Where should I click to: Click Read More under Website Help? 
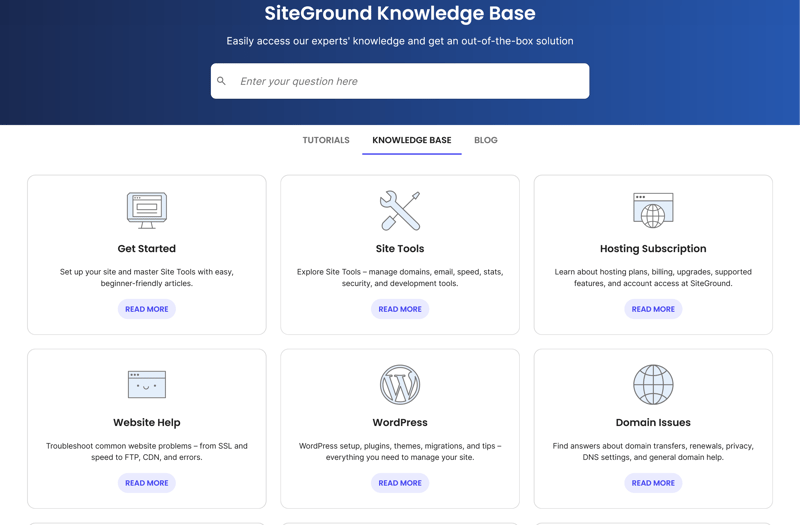pos(147,483)
